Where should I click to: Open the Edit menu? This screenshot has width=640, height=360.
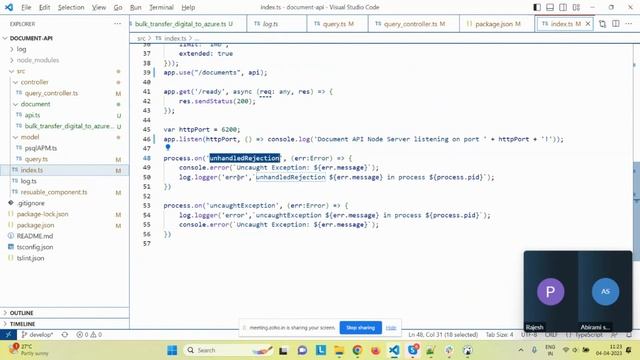[44, 7]
